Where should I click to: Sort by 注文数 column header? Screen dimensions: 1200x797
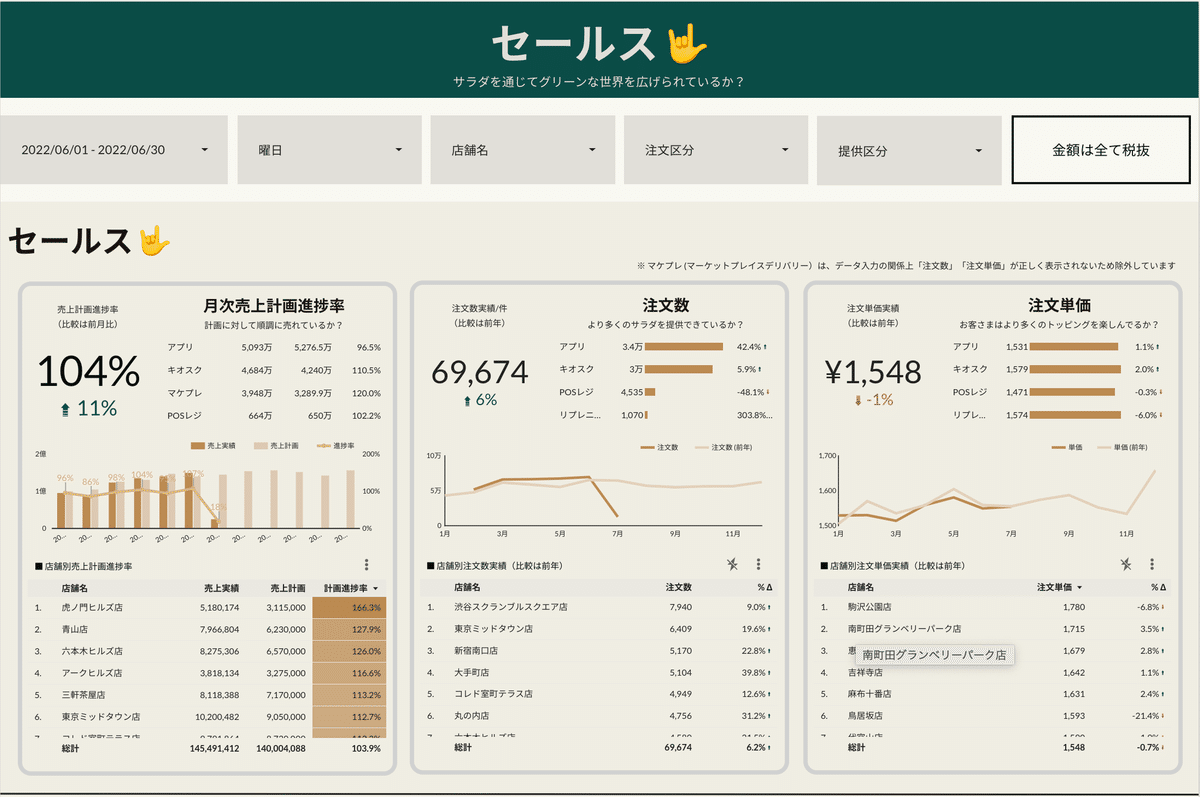[678, 588]
